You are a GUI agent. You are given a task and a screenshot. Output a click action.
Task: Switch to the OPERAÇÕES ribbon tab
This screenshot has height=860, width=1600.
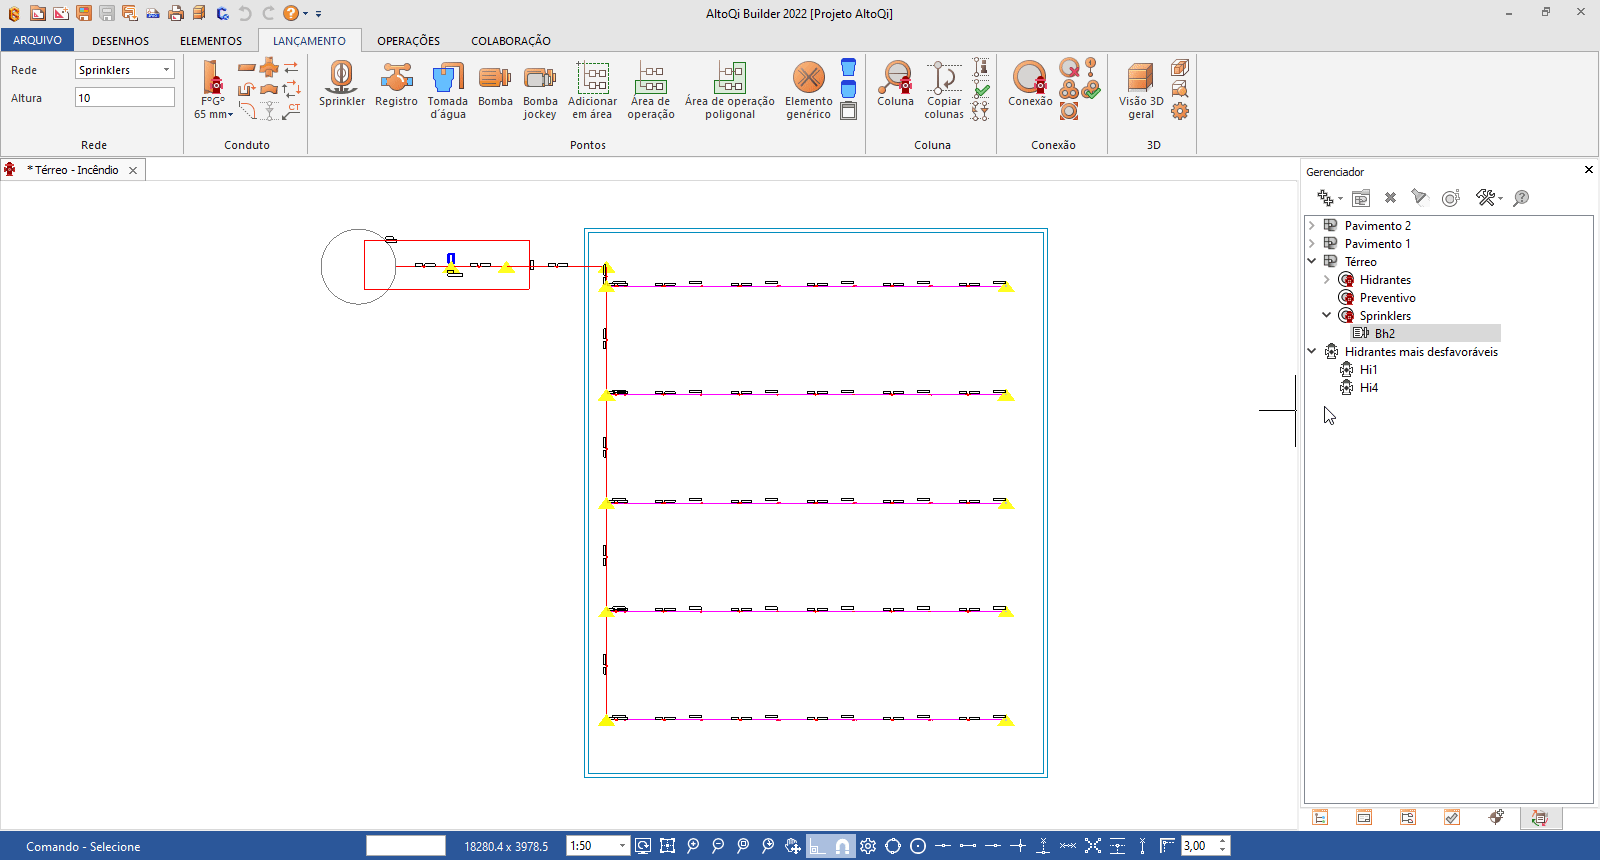408,41
